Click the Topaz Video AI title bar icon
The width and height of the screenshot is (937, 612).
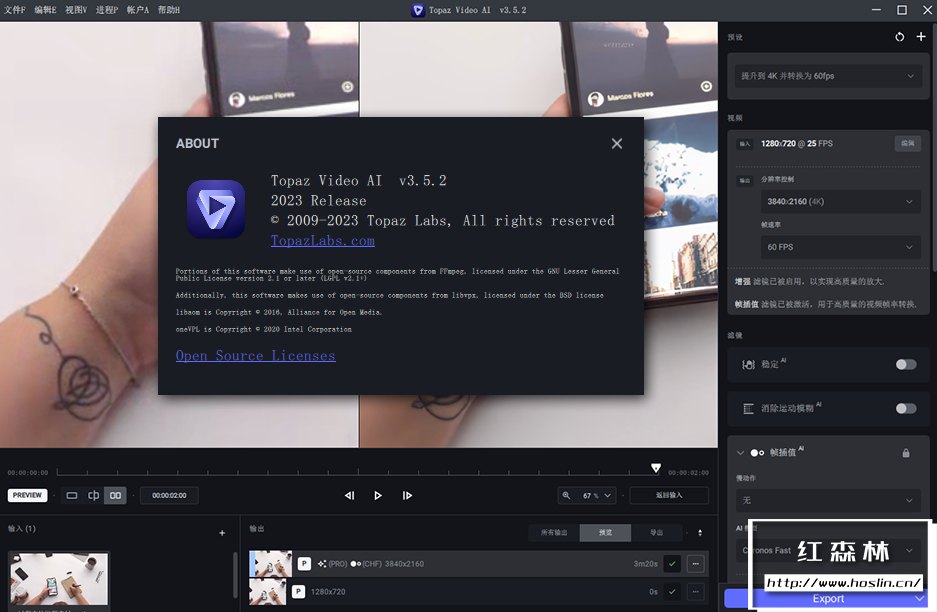(x=418, y=10)
